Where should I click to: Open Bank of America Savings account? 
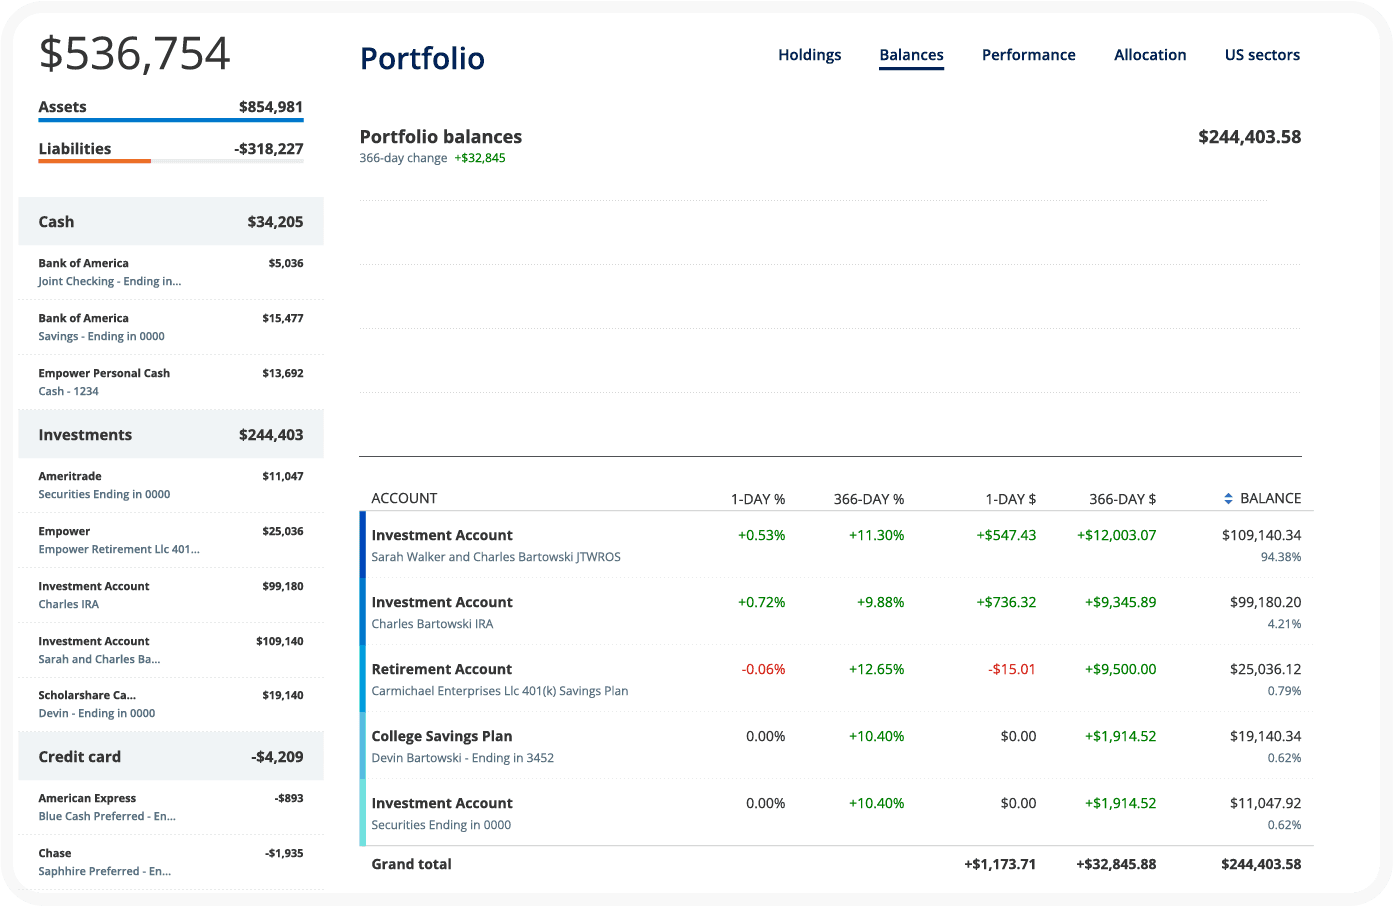pos(171,327)
